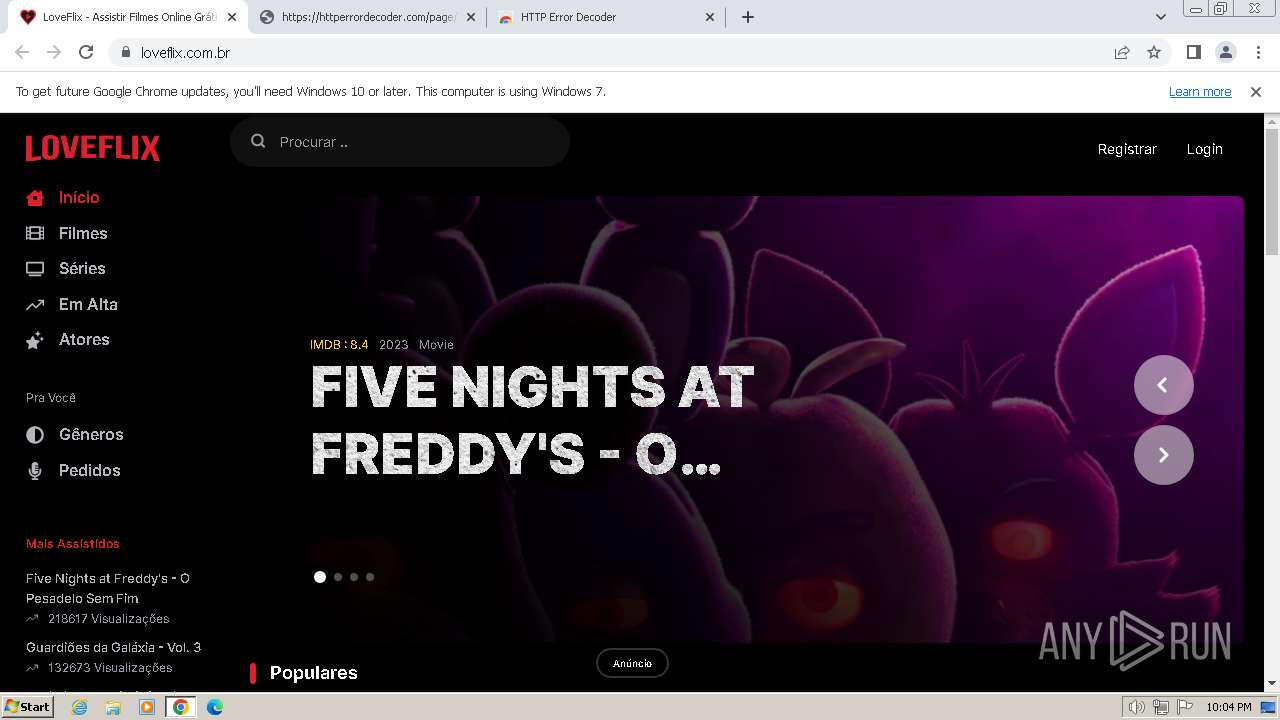Open the Em Alta trending icon
The image size is (1280, 720).
[x=35, y=304]
